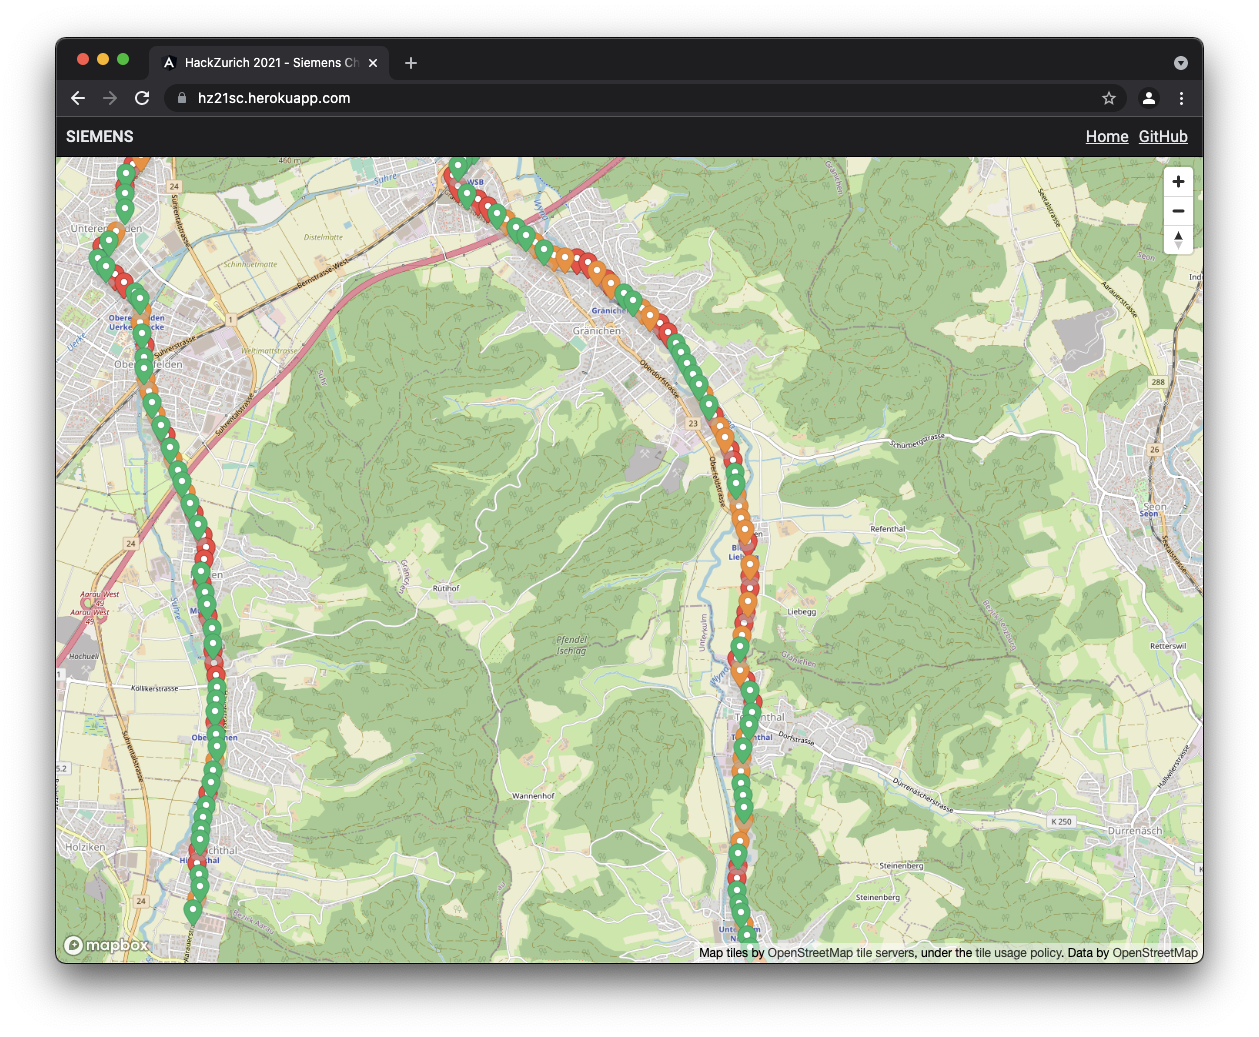Click the SIEMENS brand title
This screenshot has height=1037, width=1259.
point(100,137)
